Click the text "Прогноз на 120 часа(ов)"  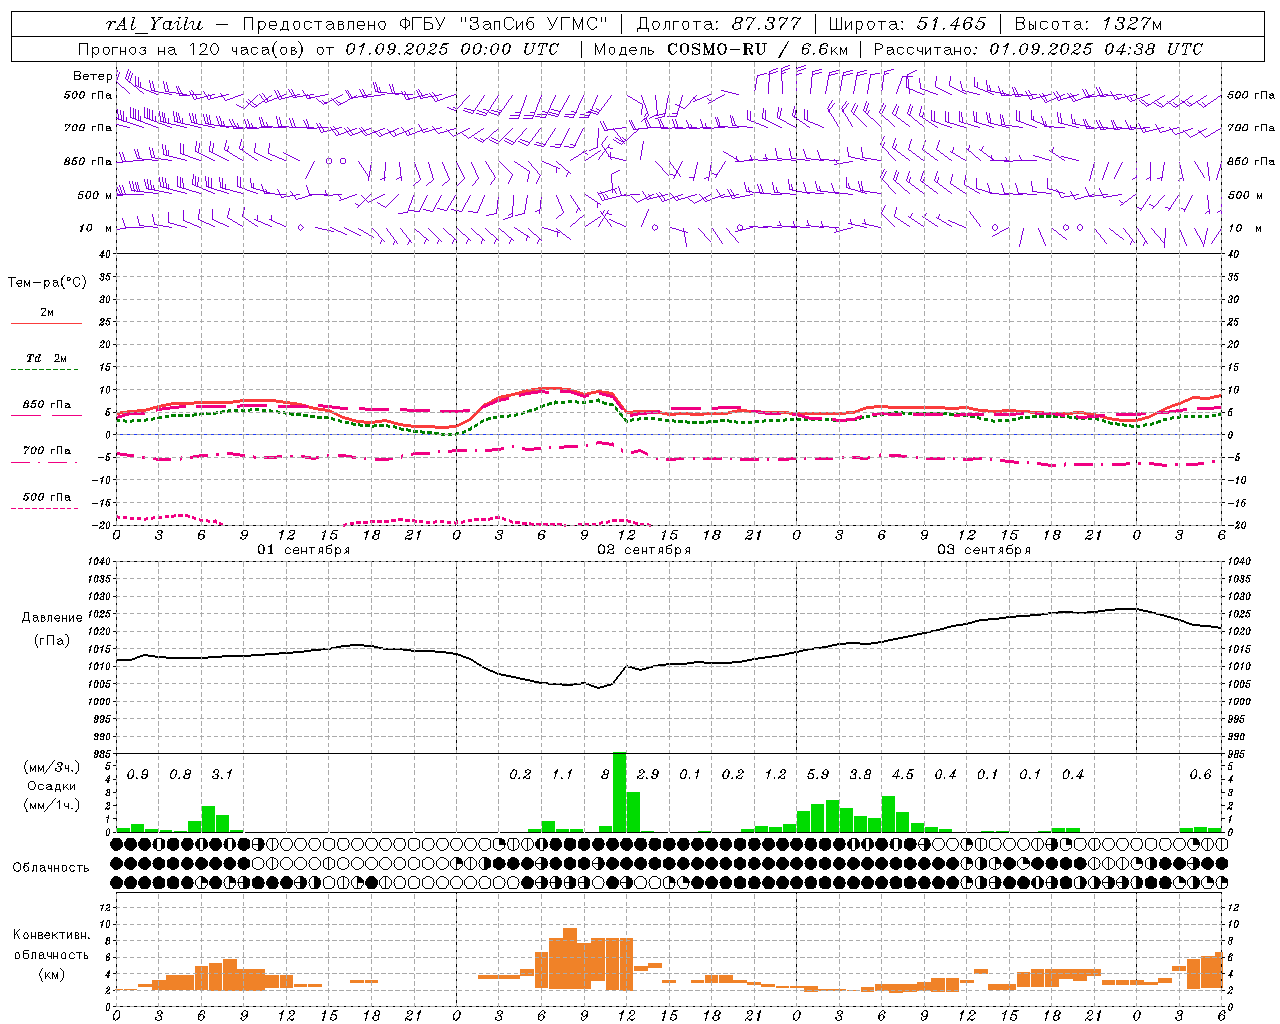point(192,49)
